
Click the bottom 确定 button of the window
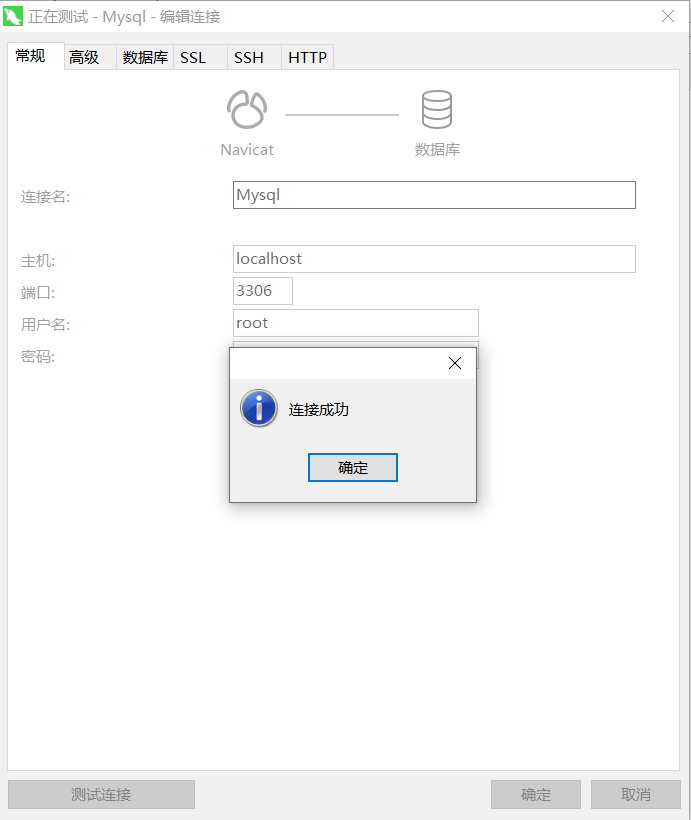[536, 794]
